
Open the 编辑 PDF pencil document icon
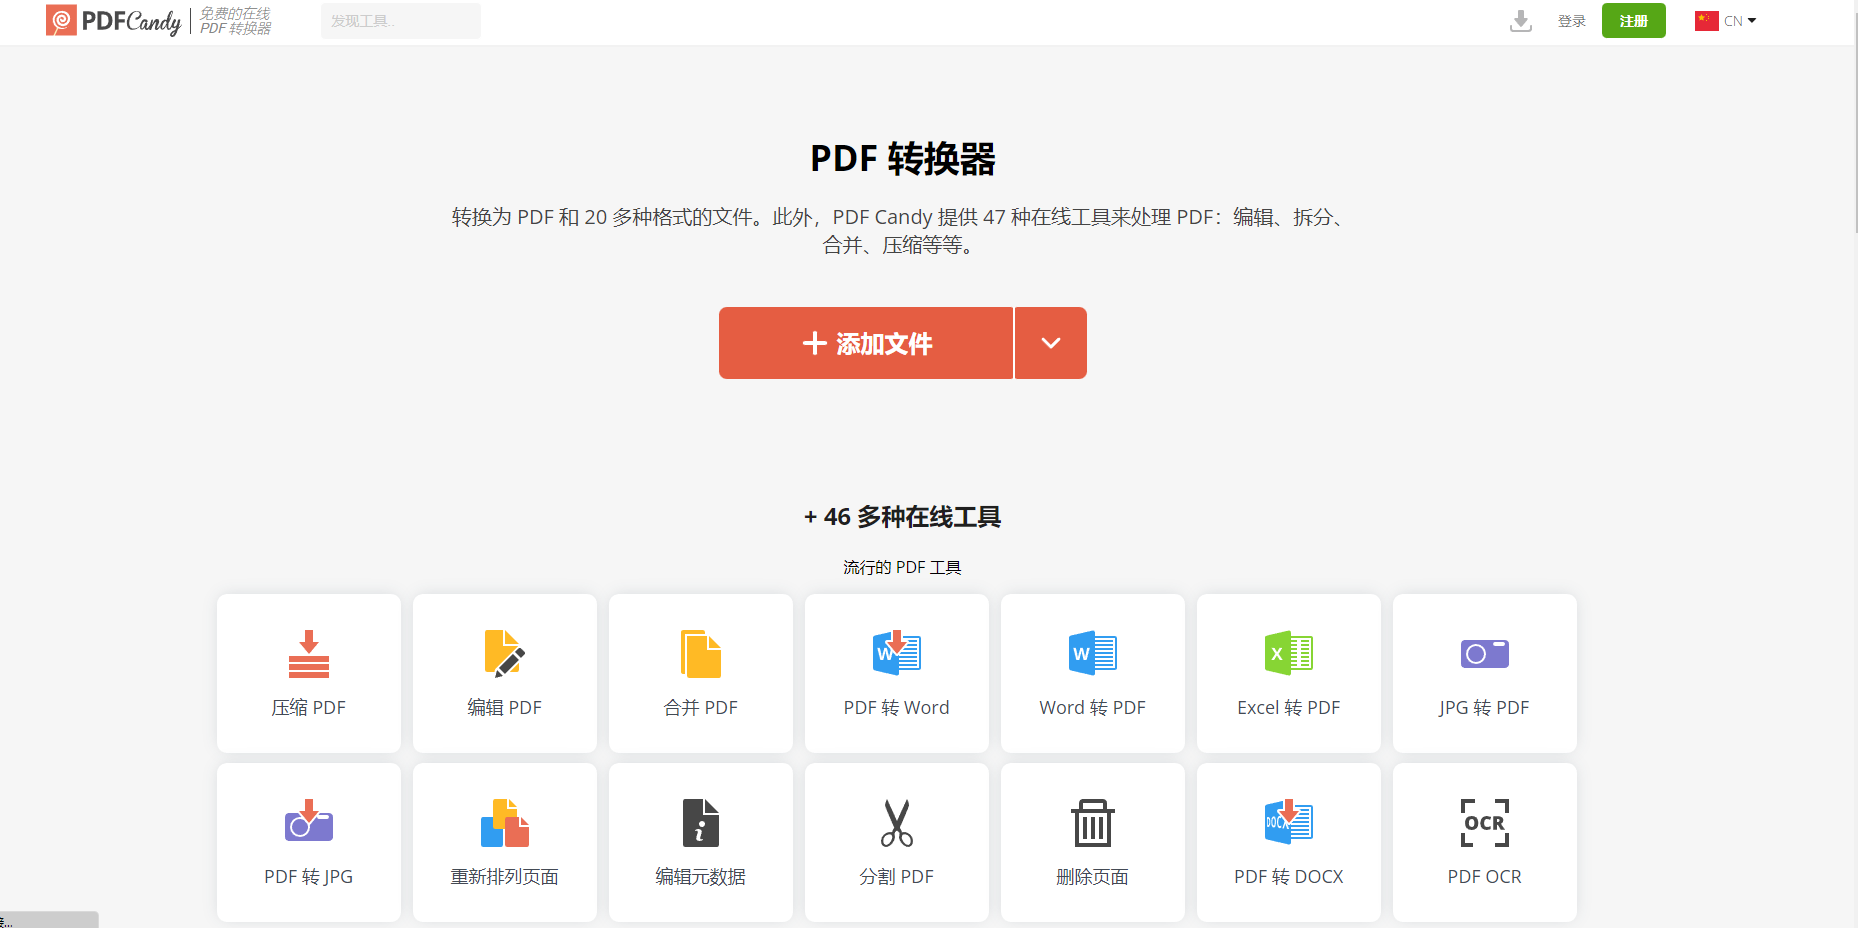[x=505, y=654]
